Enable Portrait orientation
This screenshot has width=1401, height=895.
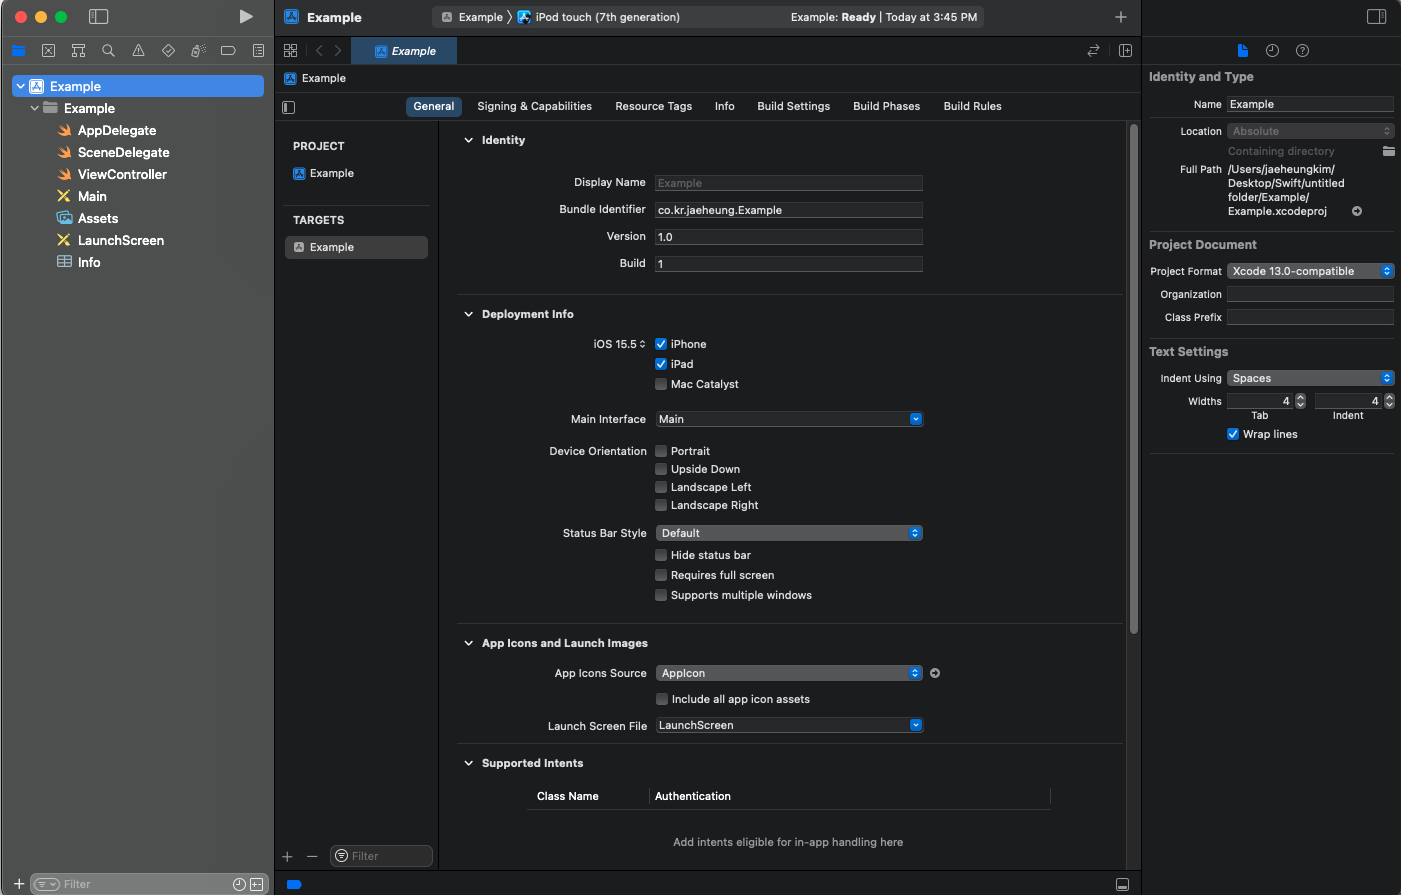(x=661, y=451)
